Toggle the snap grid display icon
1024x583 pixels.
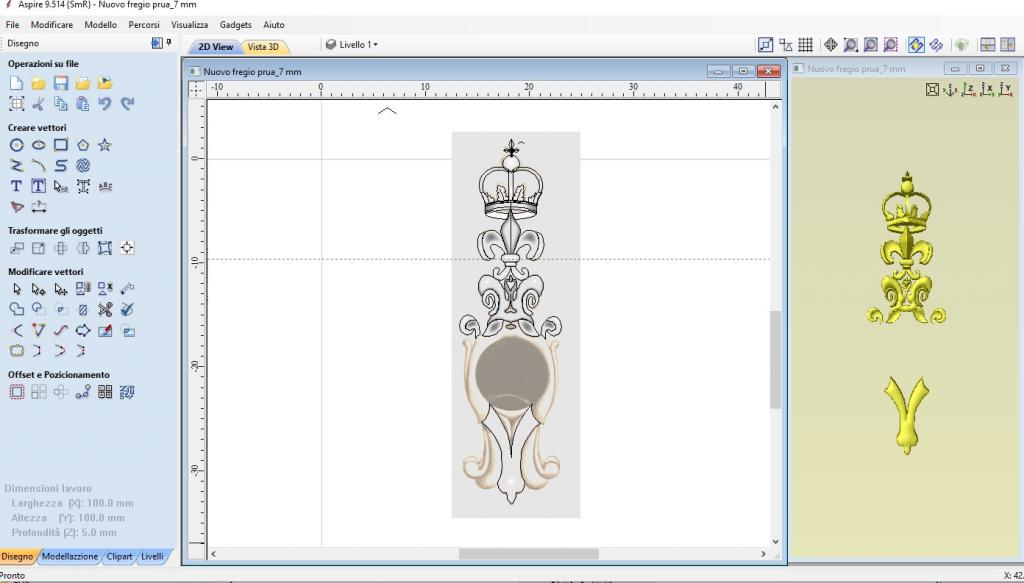(805, 45)
